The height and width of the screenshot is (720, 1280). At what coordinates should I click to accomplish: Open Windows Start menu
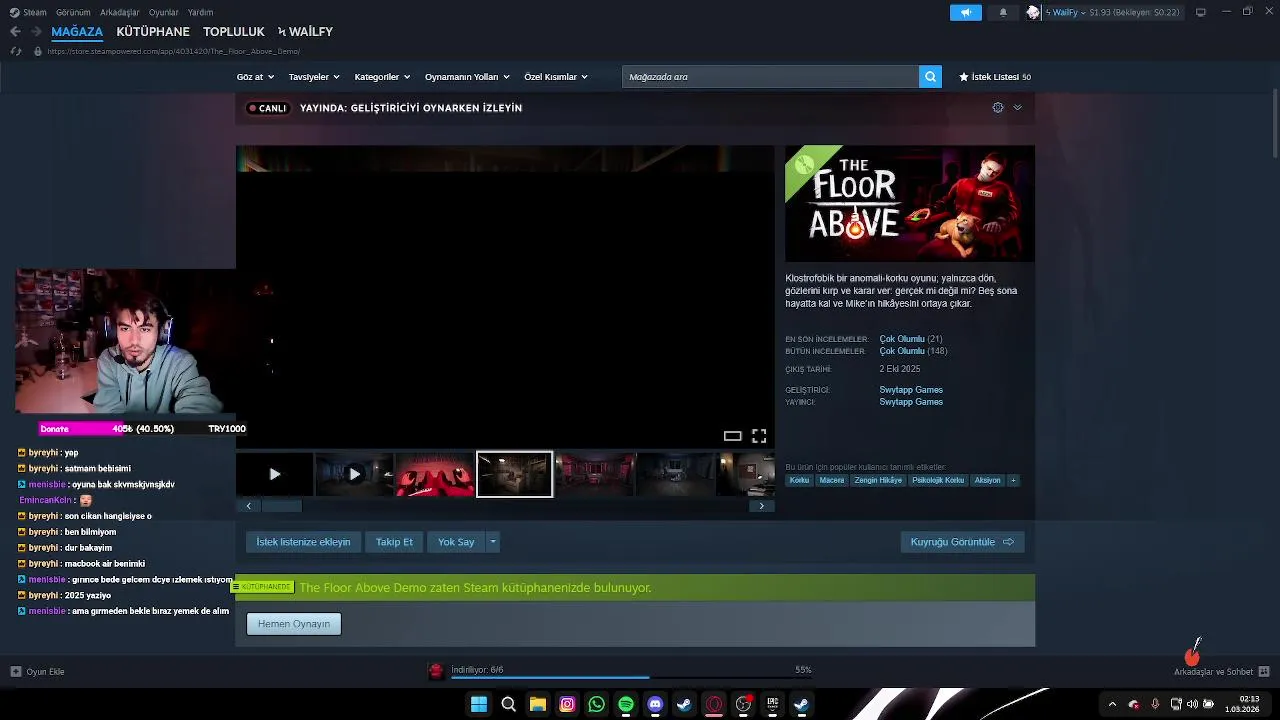[479, 704]
